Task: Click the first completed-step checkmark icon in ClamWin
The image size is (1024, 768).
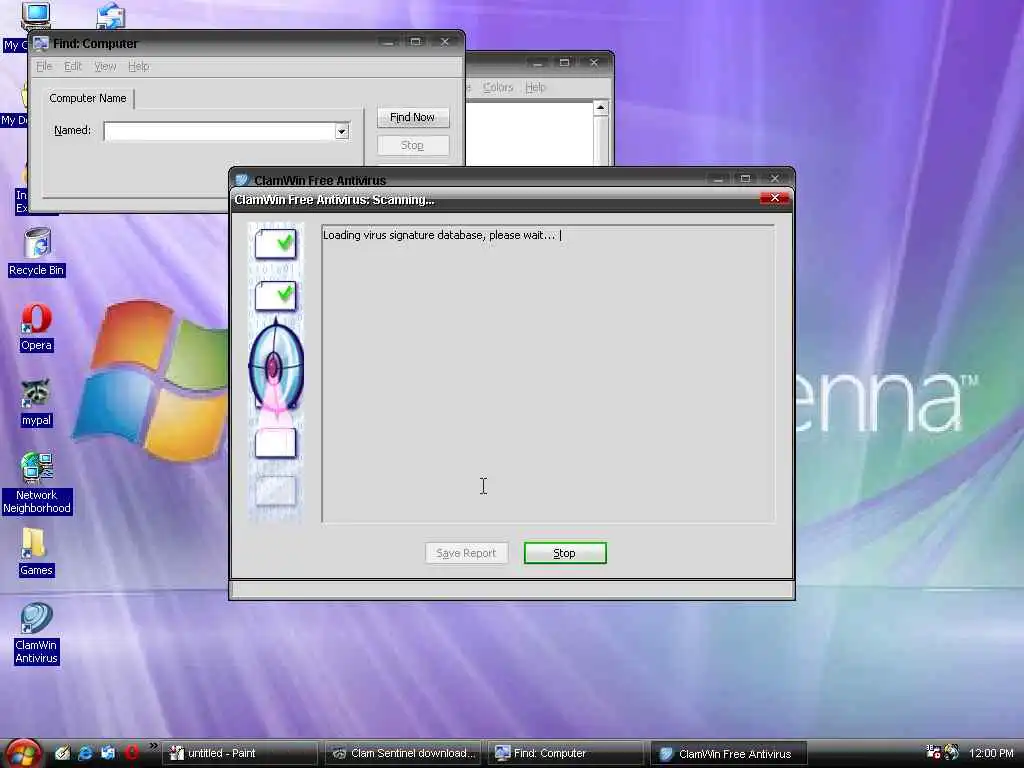Action: point(276,244)
